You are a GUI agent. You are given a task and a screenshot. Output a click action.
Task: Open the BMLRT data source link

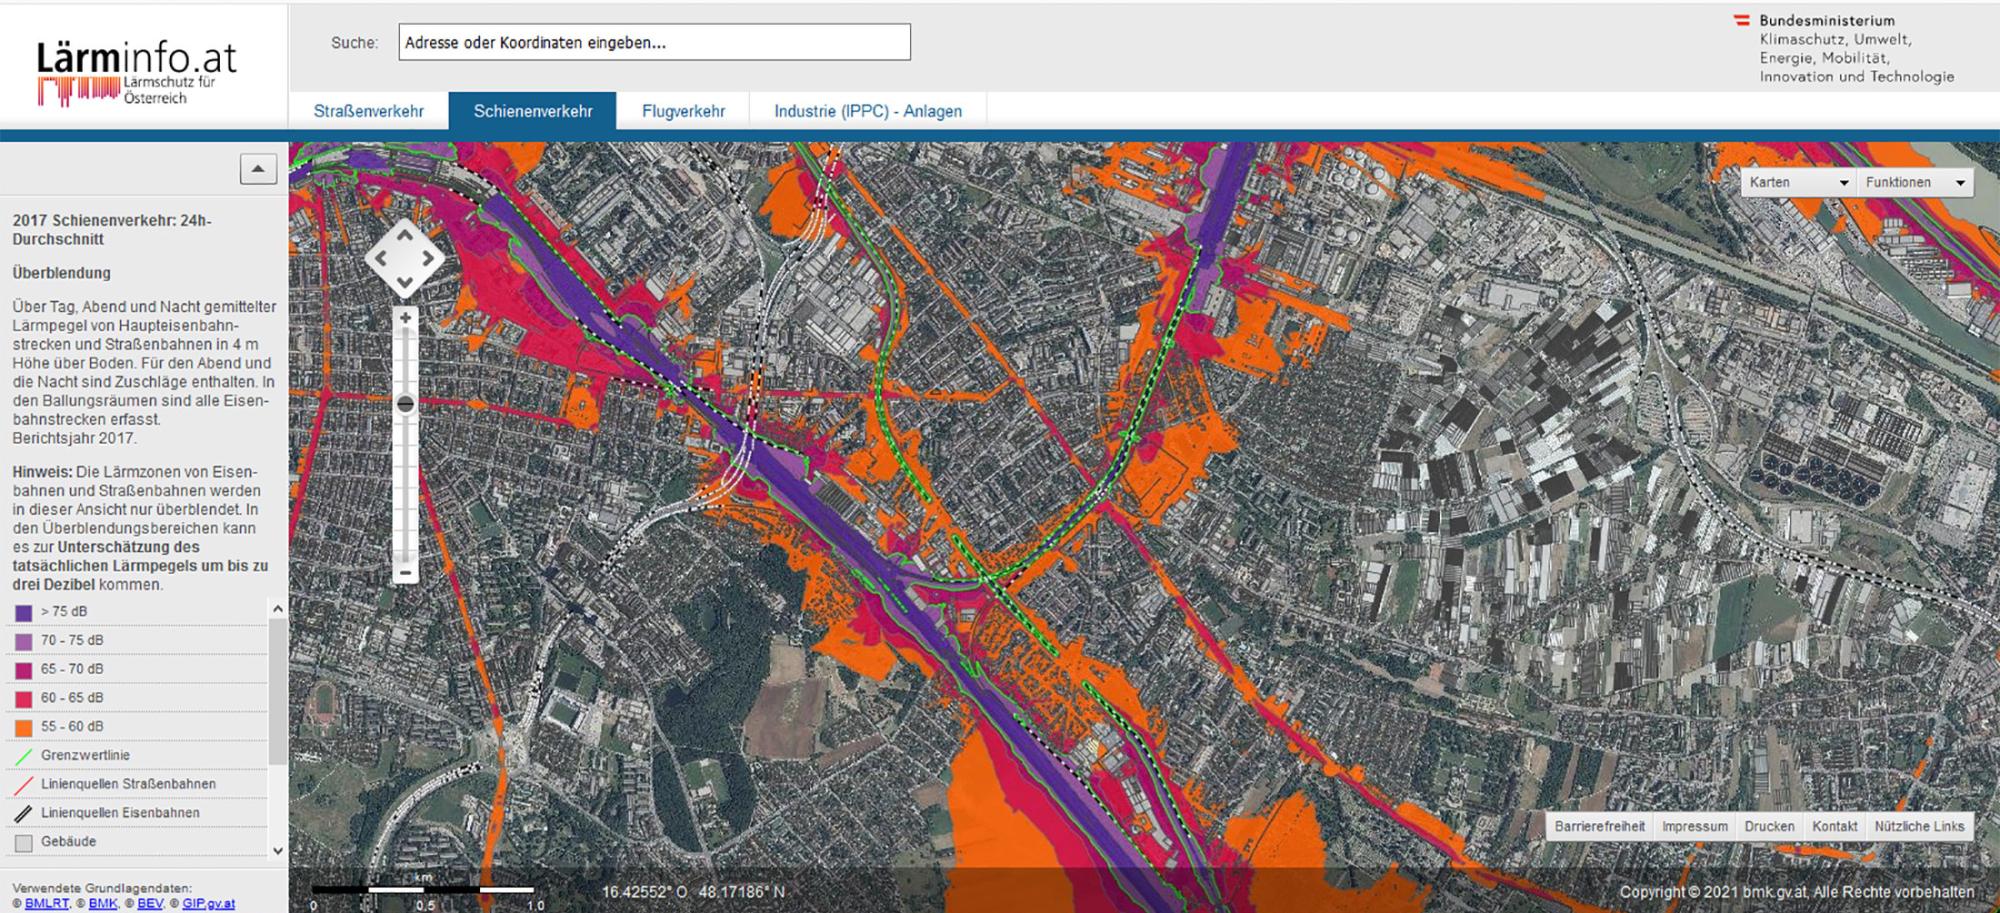click(x=47, y=903)
